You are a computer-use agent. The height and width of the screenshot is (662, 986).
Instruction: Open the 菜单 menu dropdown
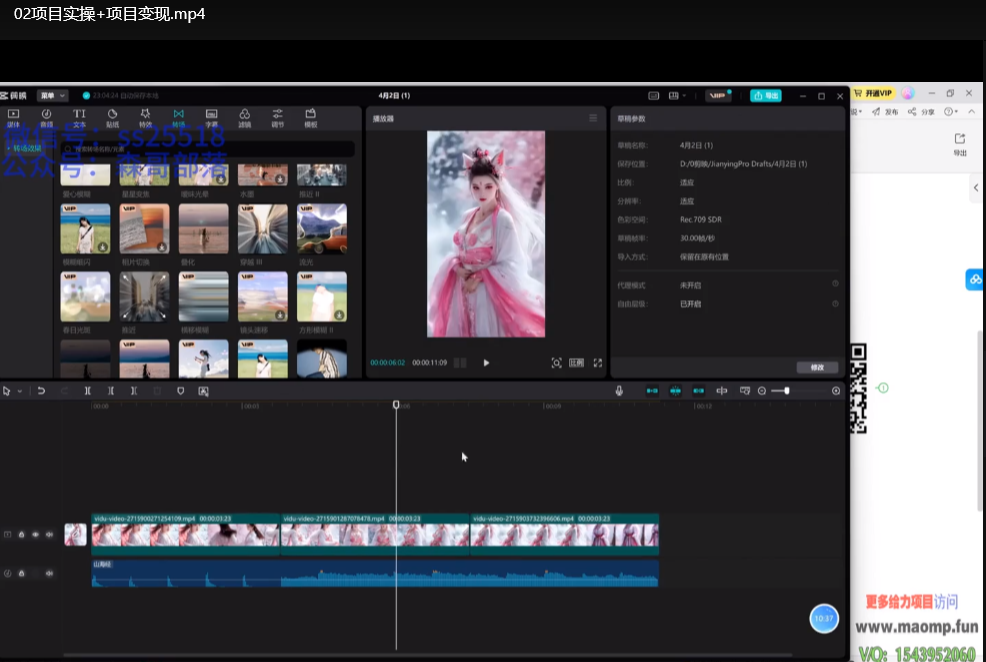52,96
